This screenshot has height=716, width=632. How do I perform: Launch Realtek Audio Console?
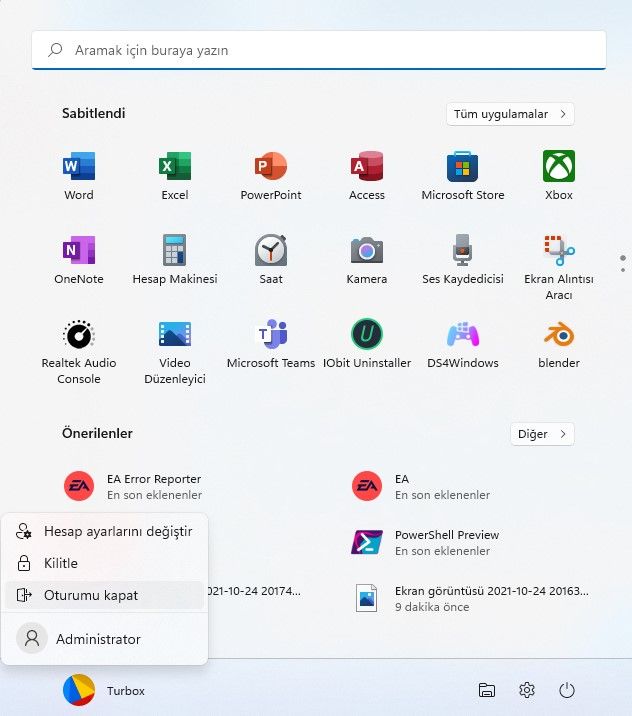pyautogui.click(x=79, y=352)
